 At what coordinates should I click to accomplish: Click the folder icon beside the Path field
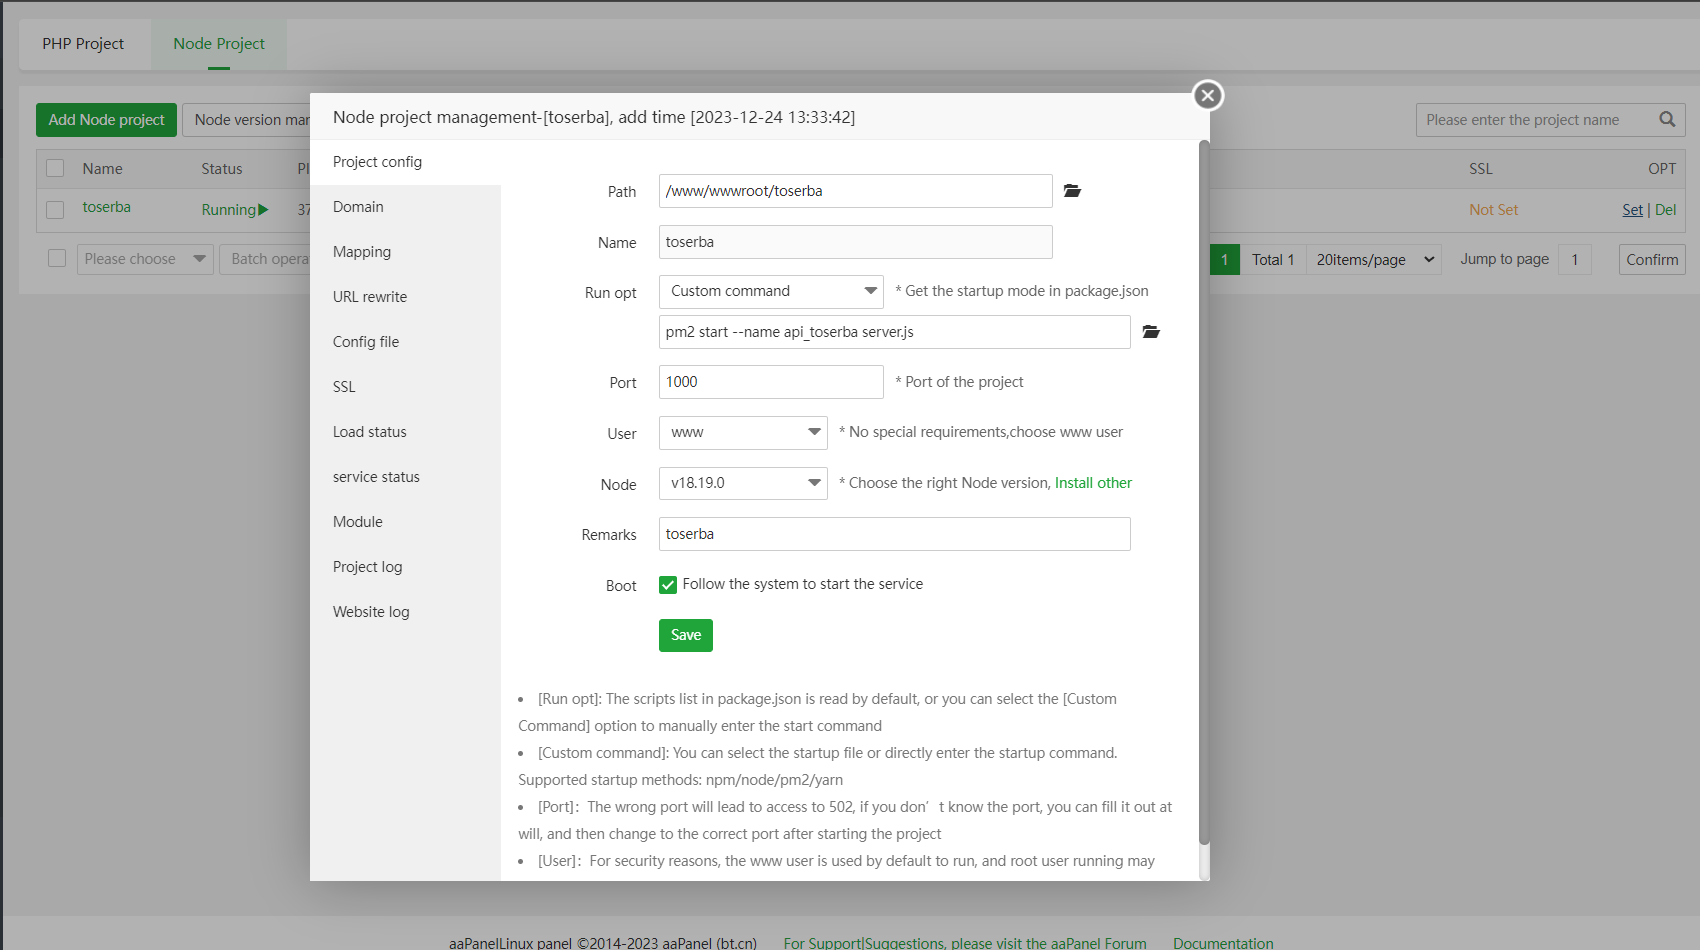[x=1072, y=191]
